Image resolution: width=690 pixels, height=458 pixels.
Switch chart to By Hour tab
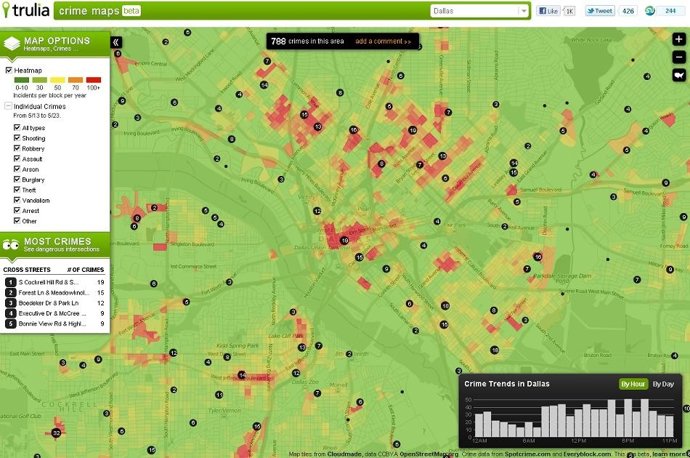pyautogui.click(x=633, y=384)
